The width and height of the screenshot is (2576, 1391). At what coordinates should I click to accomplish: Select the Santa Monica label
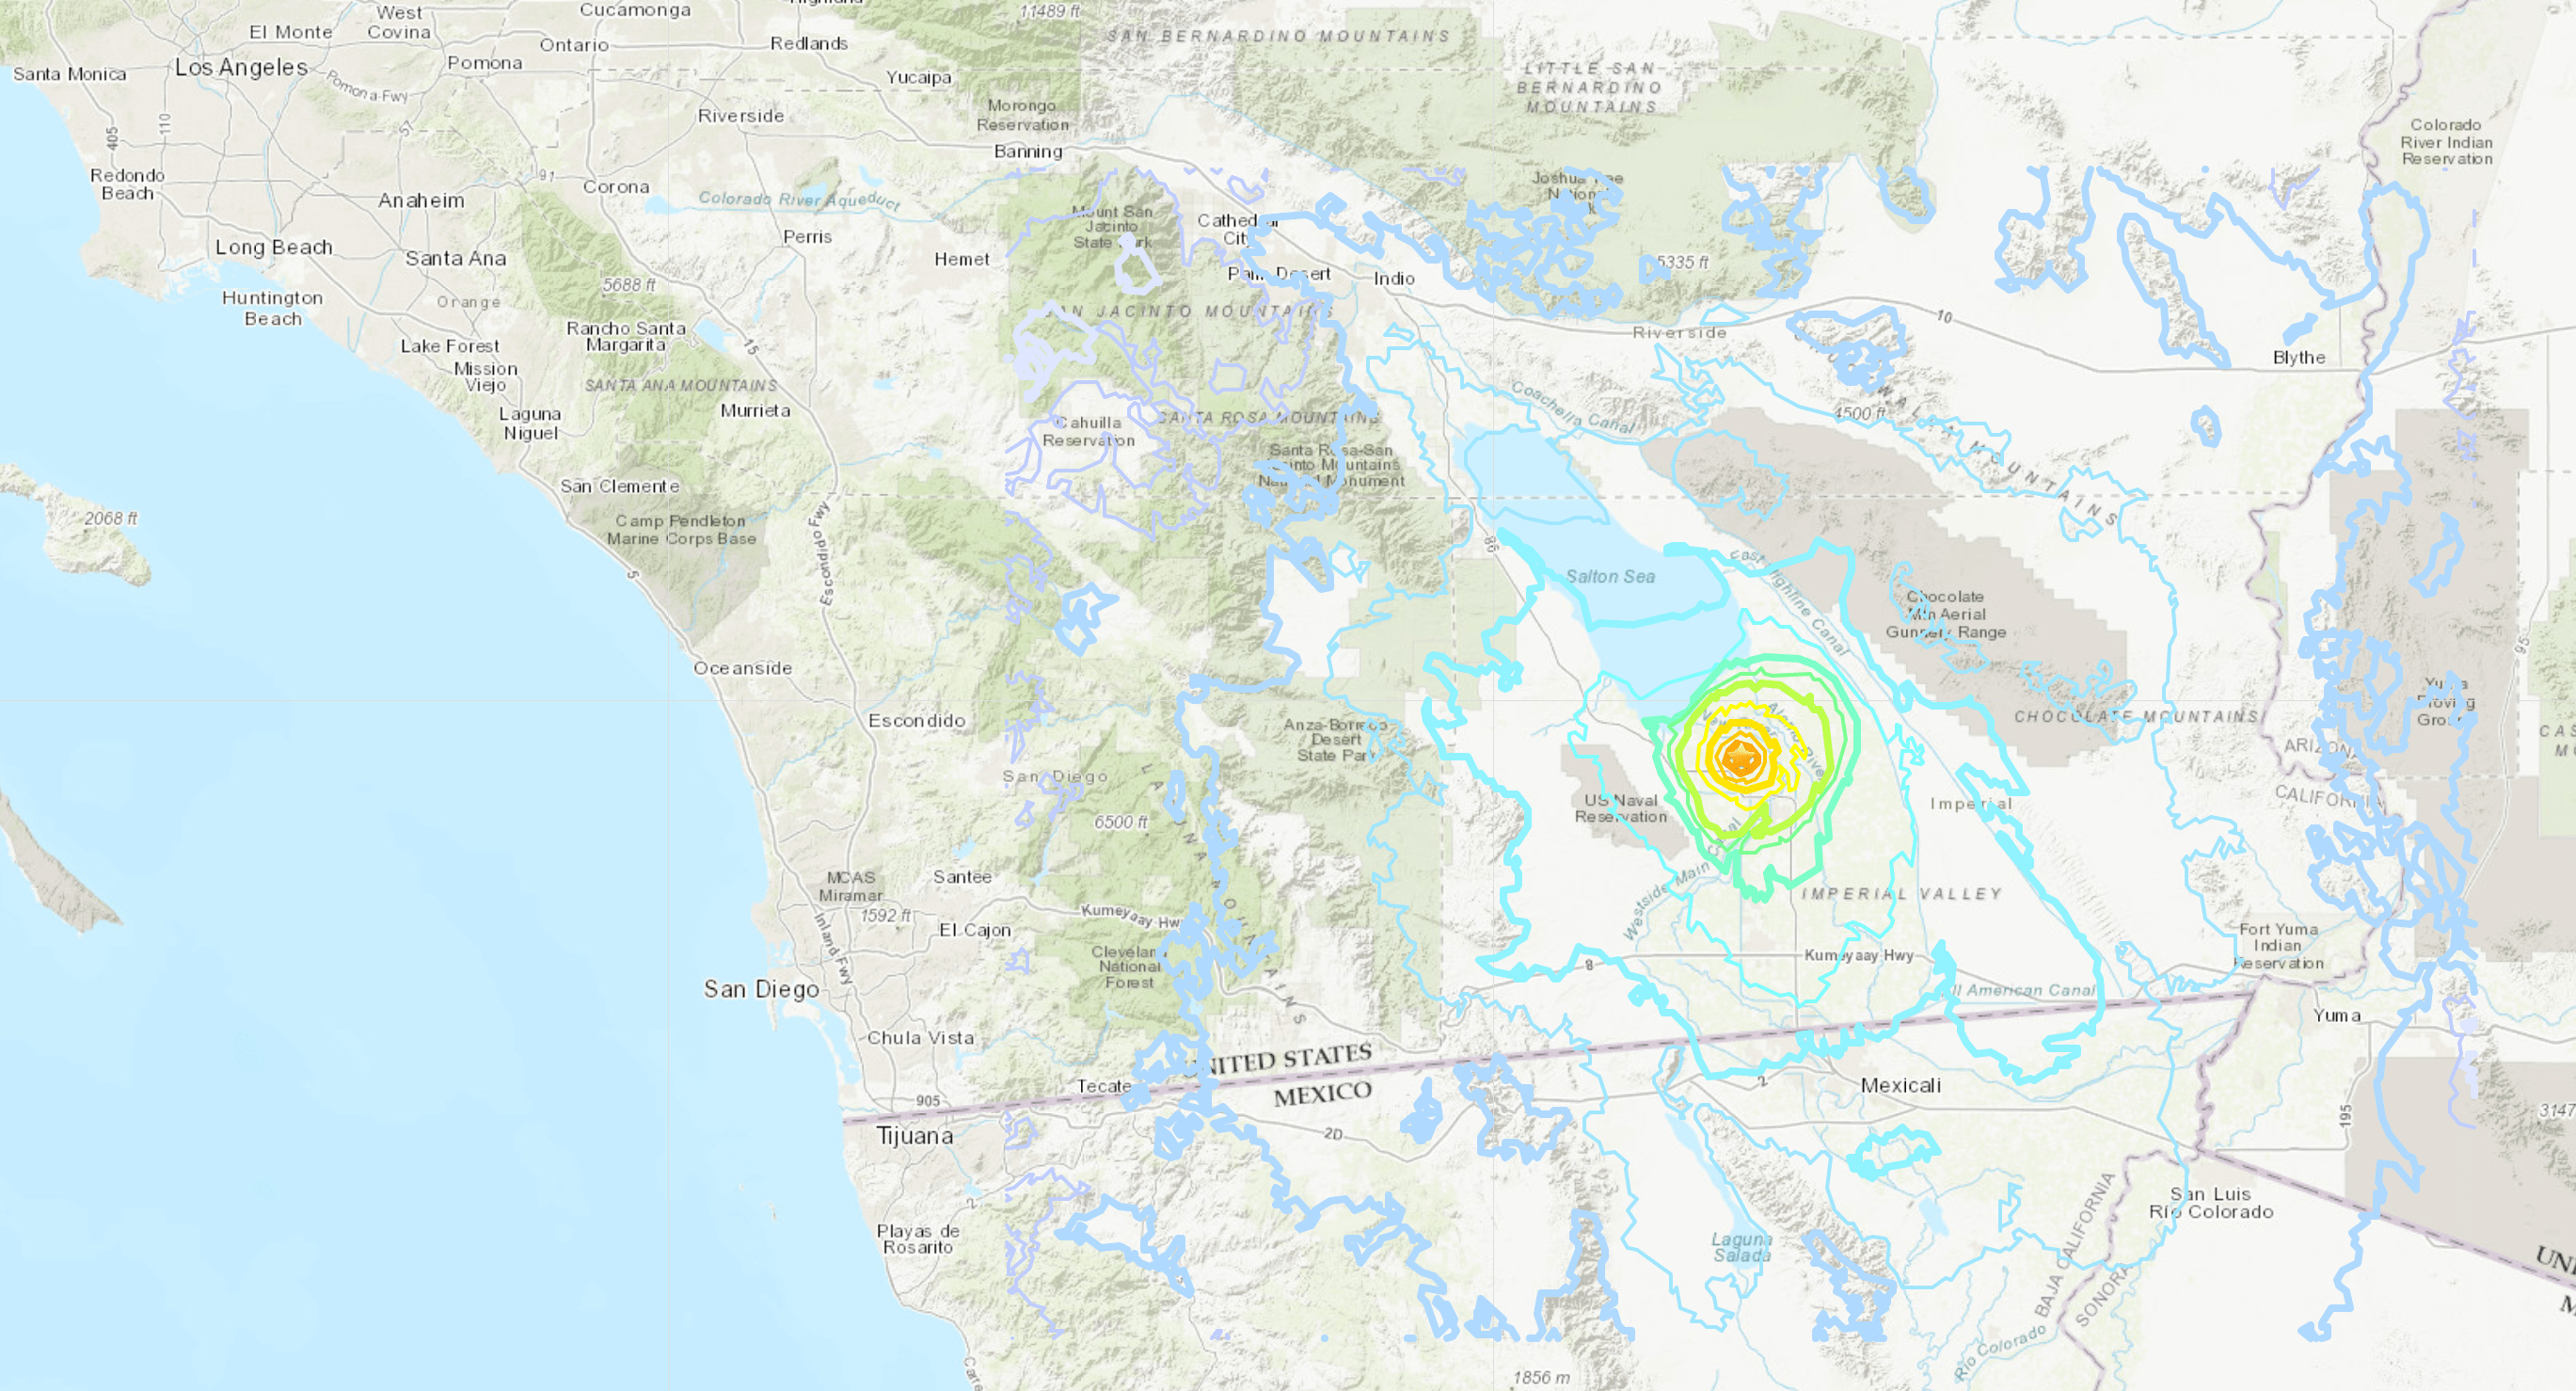coord(69,74)
